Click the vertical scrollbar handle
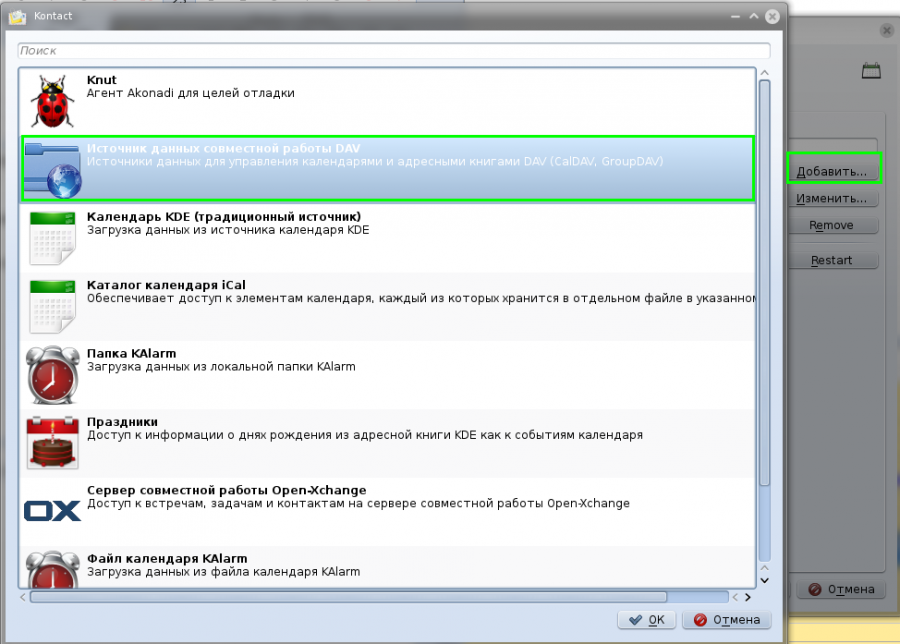The width and height of the screenshot is (900, 644). click(x=764, y=282)
